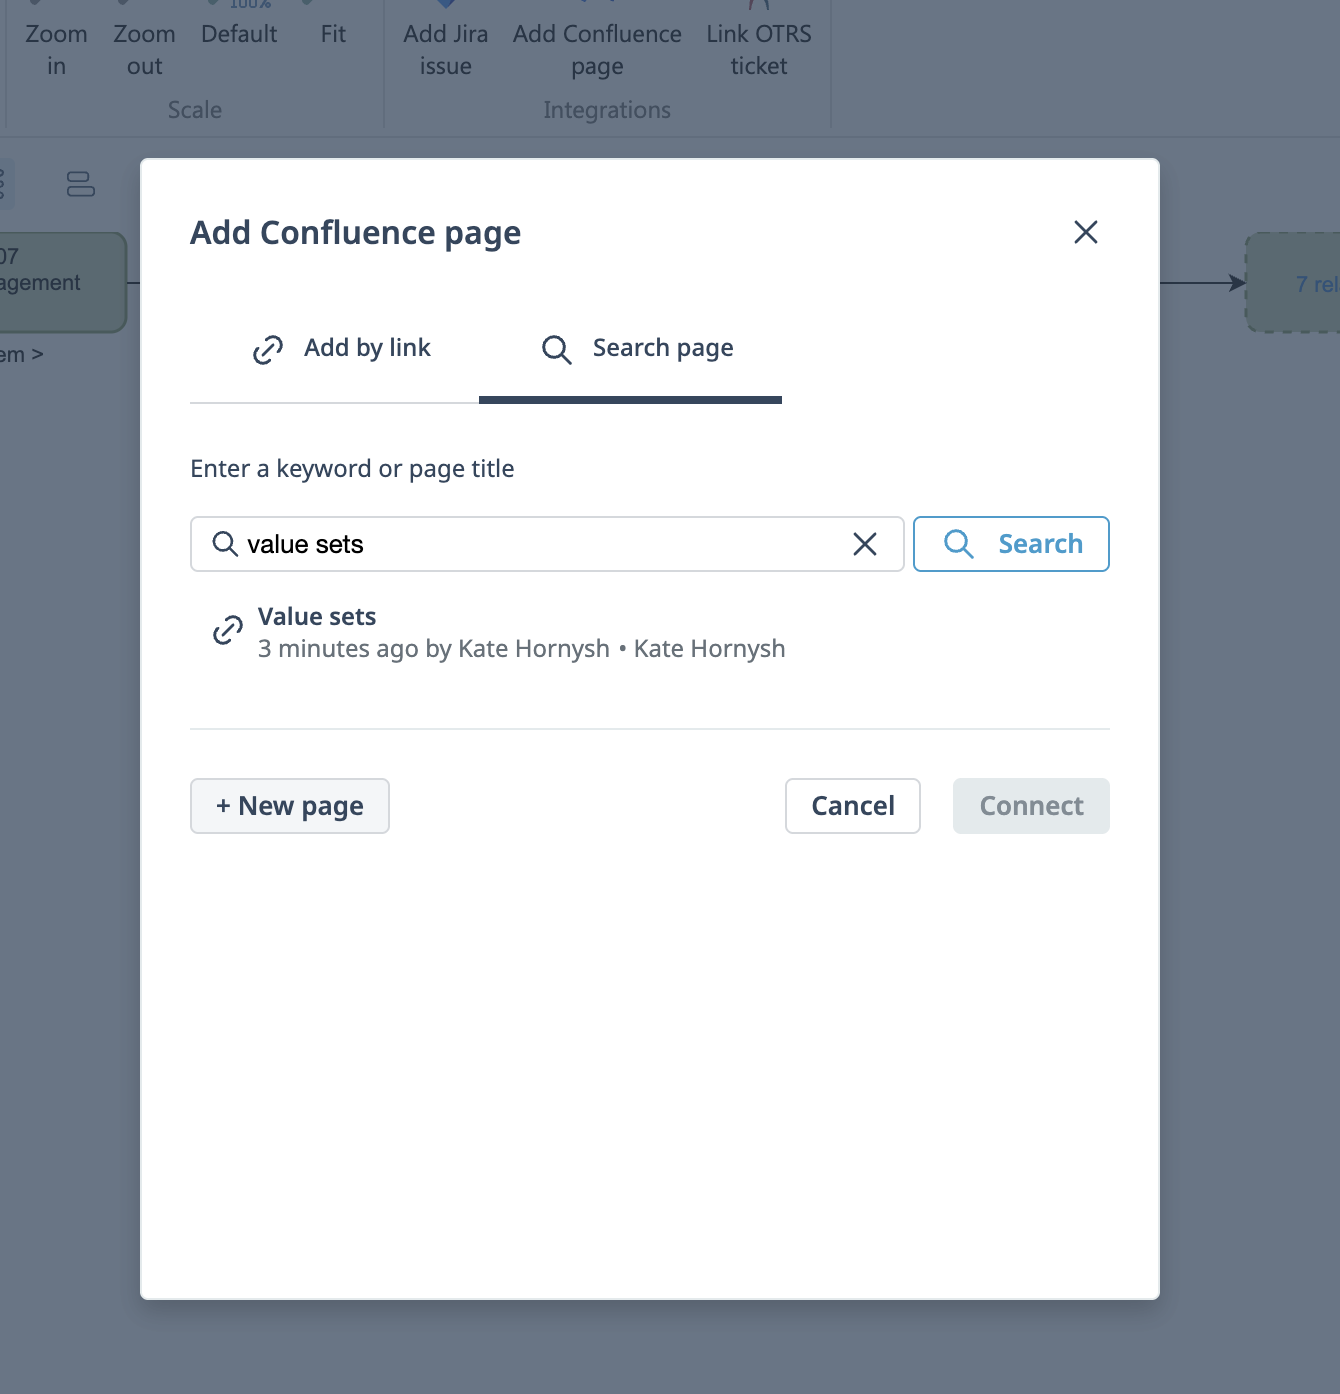
Task: Open Link OTRS ticket
Action: (759, 48)
